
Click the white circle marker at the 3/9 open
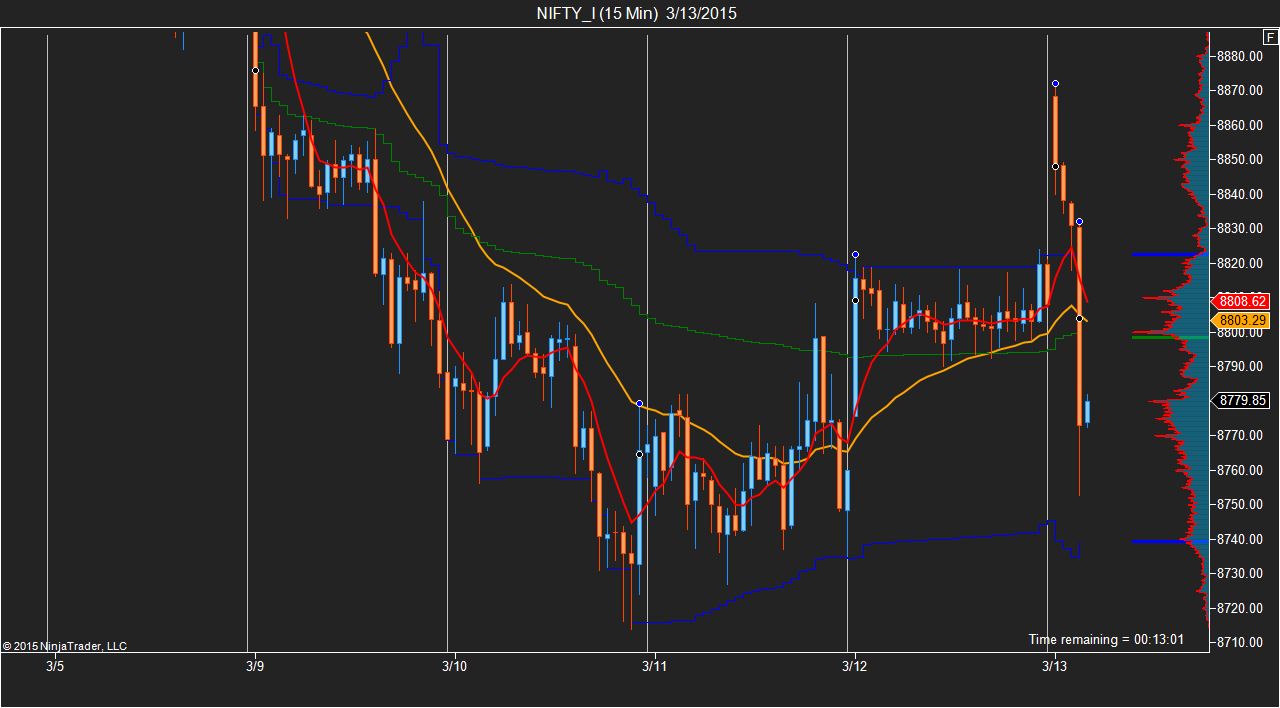point(255,70)
